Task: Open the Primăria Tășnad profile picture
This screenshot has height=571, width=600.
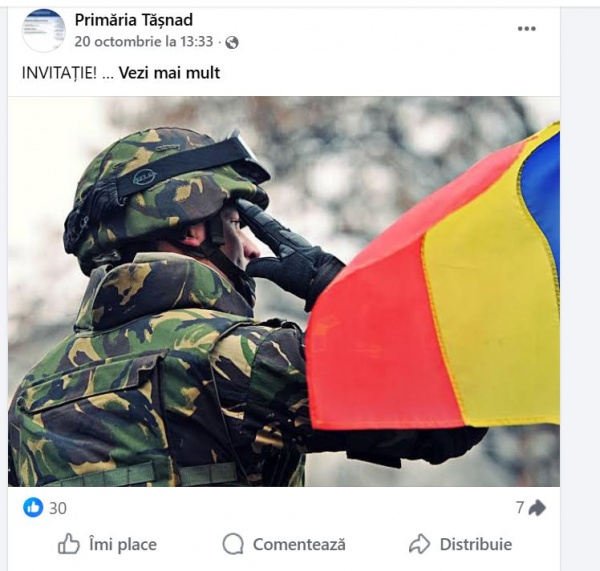Action: [43, 30]
